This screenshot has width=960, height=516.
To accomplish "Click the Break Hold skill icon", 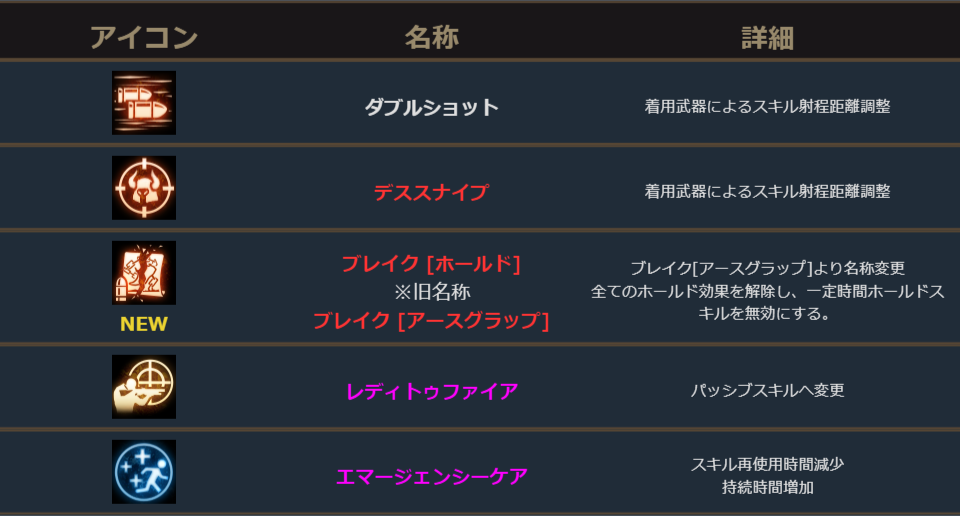I will coord(144,273).
